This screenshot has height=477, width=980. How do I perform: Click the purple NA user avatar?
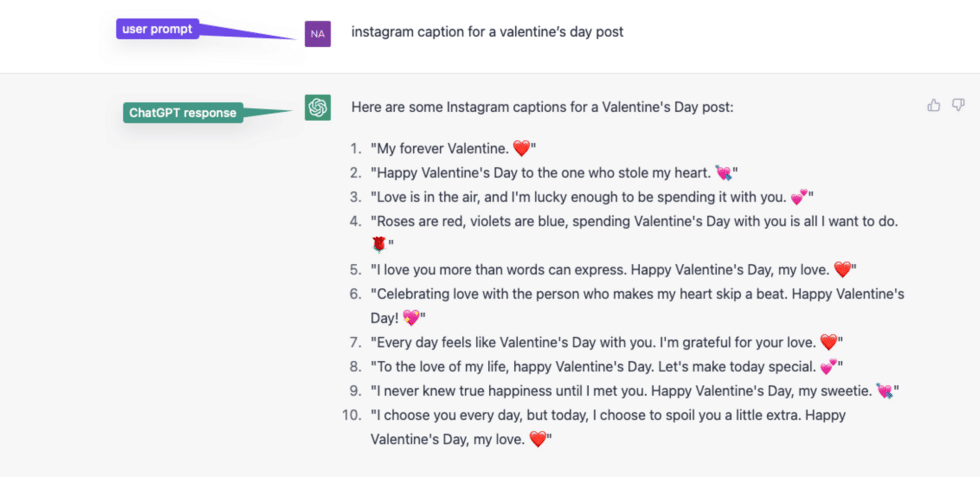pos(318,34)
